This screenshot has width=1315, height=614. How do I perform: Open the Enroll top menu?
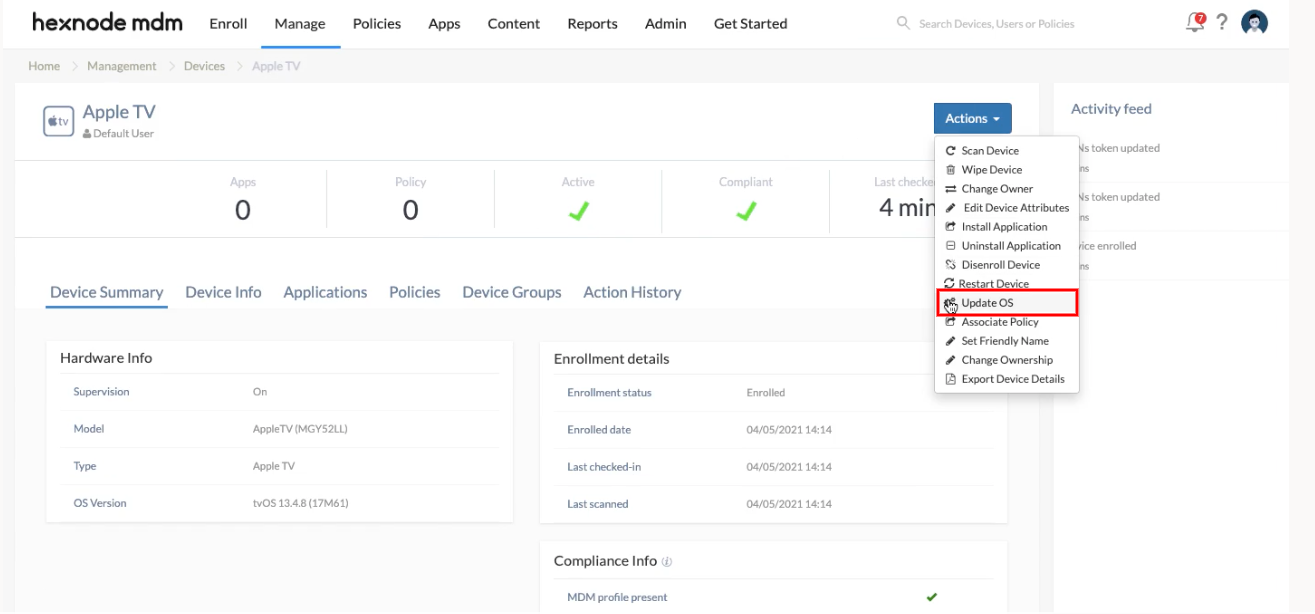pos(228,23)
